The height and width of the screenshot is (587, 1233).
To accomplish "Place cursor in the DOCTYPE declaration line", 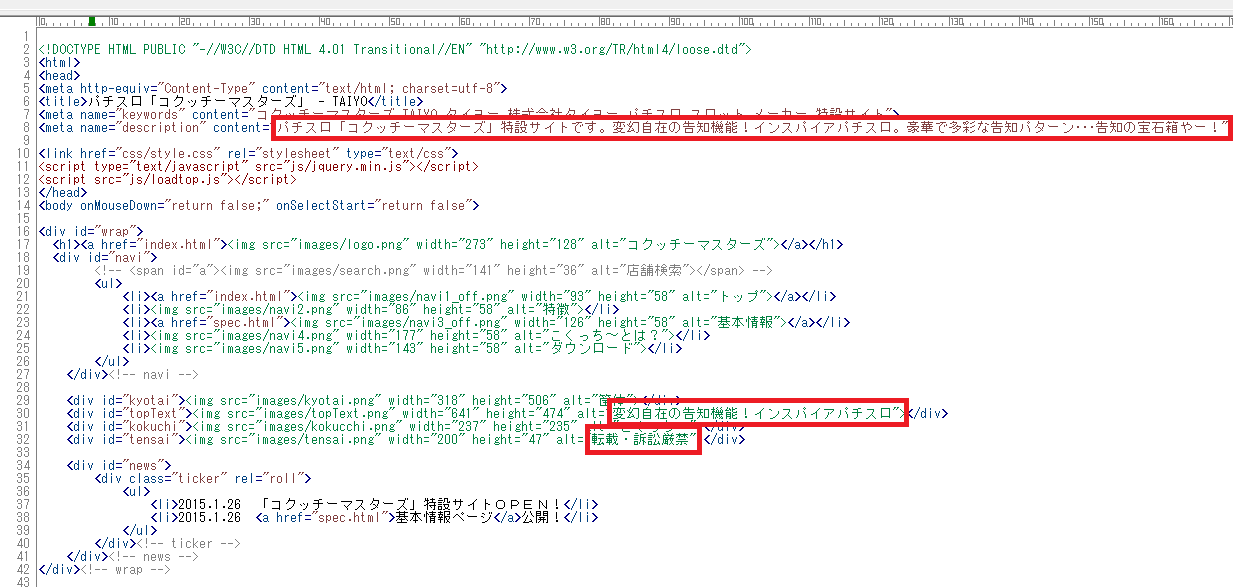I will coord(394,49).
